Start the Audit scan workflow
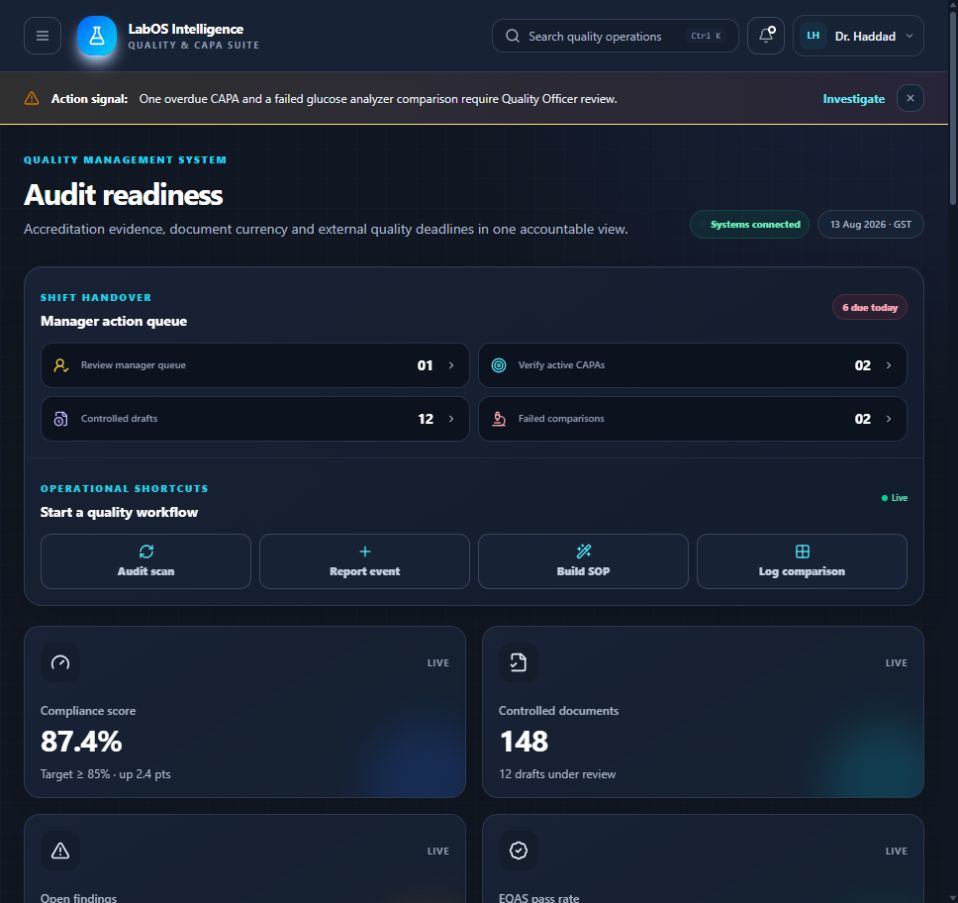958x903 pixels. pos(145,561)
